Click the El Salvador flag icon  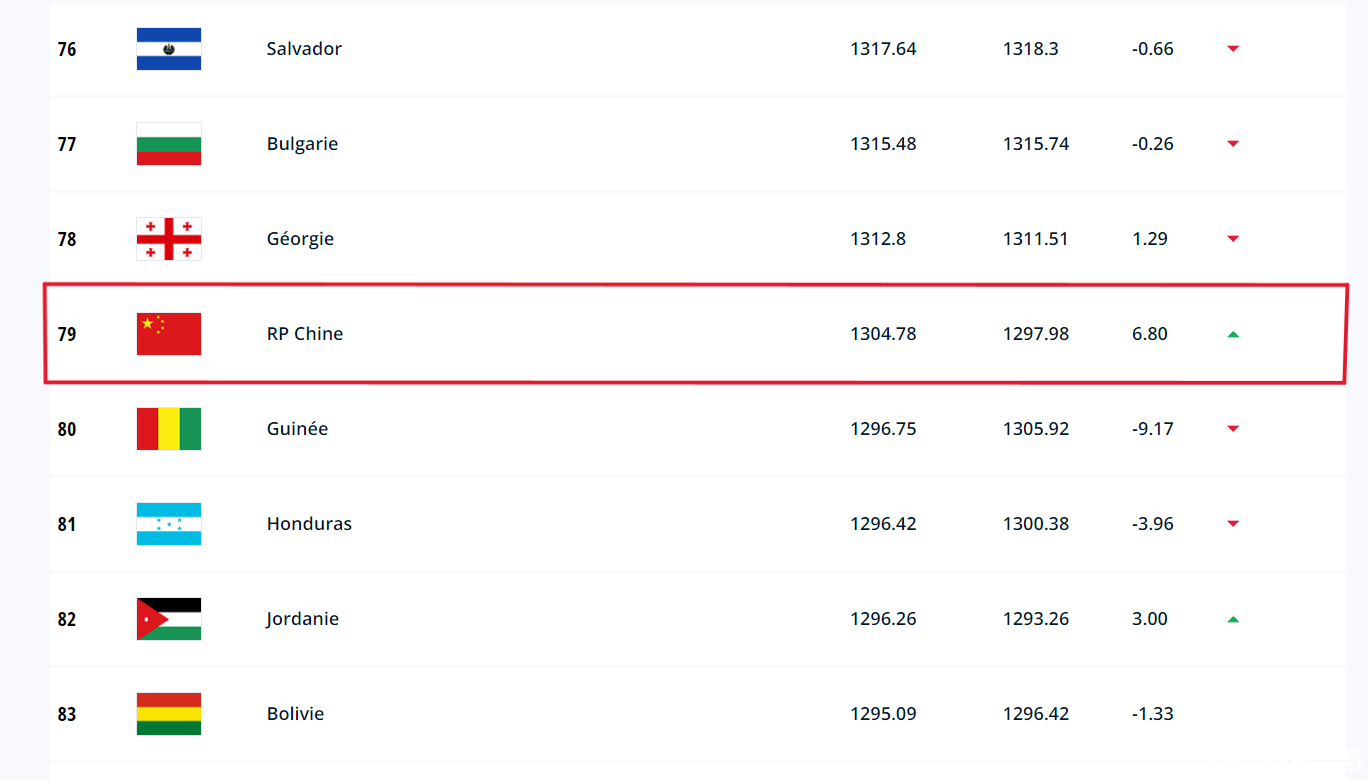(x=169, y=49)
